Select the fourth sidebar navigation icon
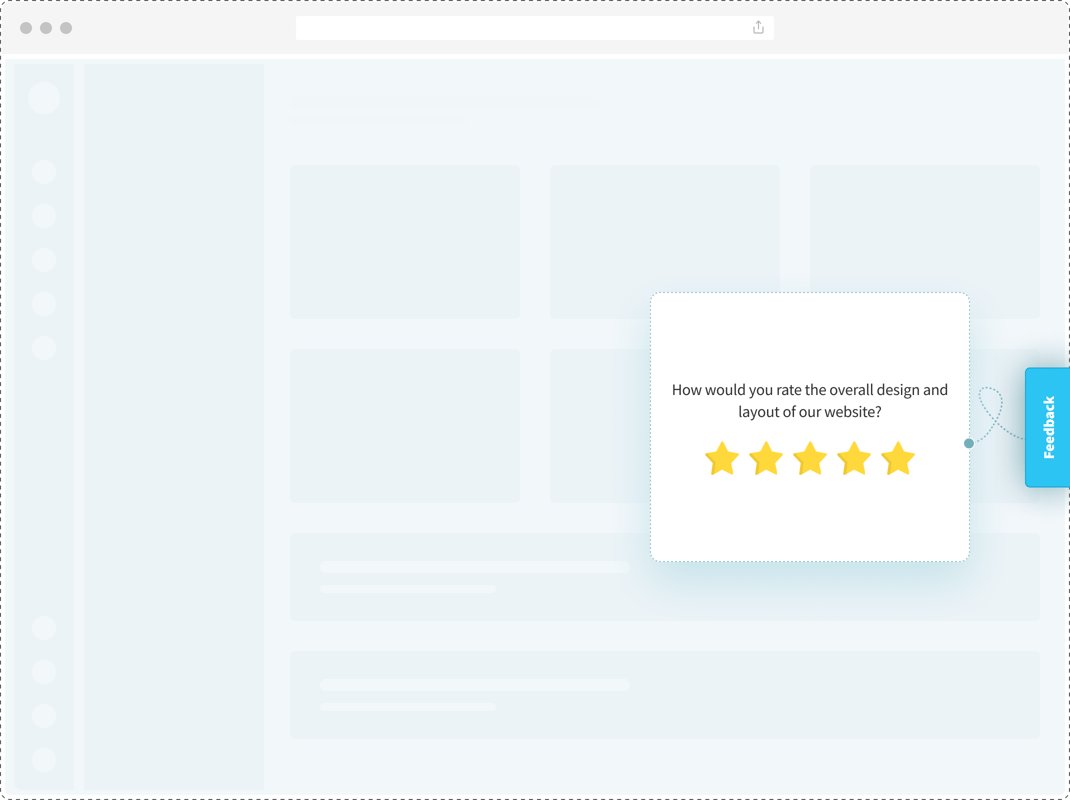This screenshot has height=800, width=1070. click(x=44, y=302)
